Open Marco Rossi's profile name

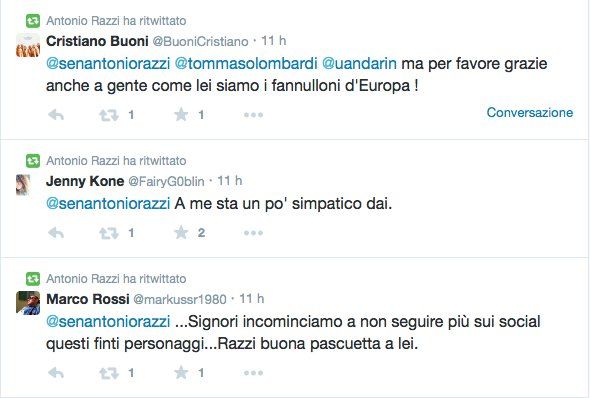coord(88,299)
